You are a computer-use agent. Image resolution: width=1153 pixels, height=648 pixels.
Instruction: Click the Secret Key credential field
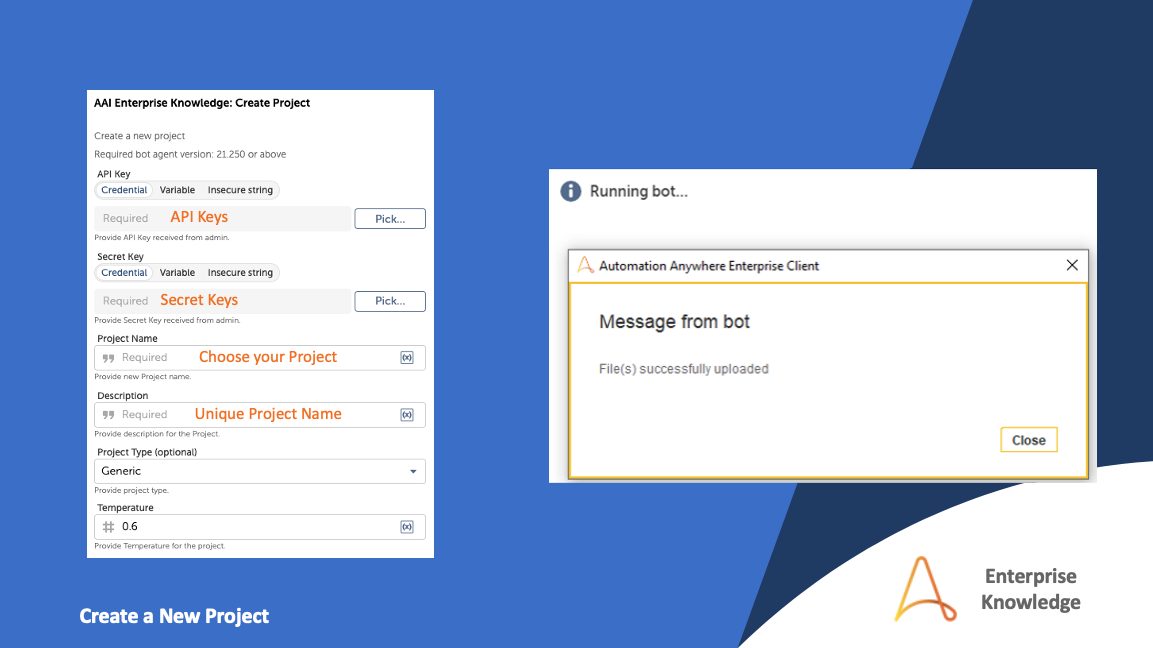223,301
